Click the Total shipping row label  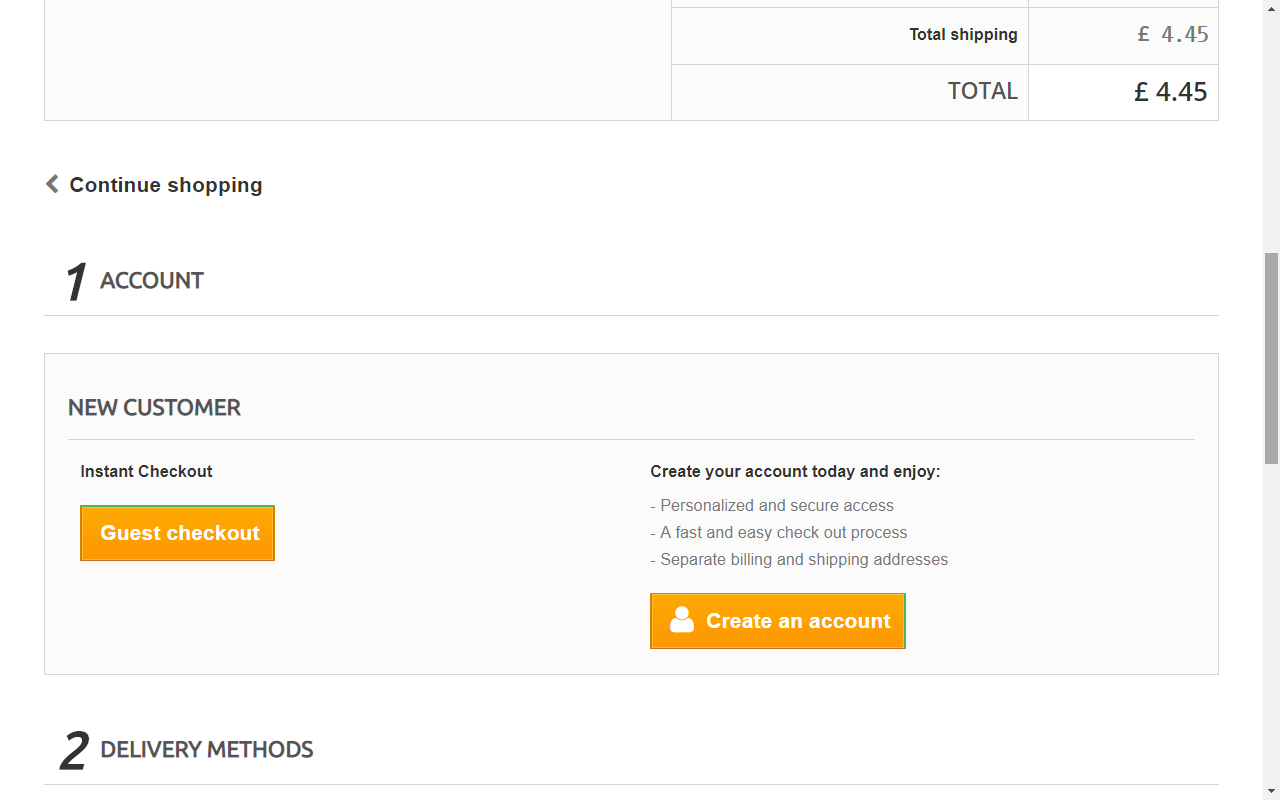click(963, 35)
